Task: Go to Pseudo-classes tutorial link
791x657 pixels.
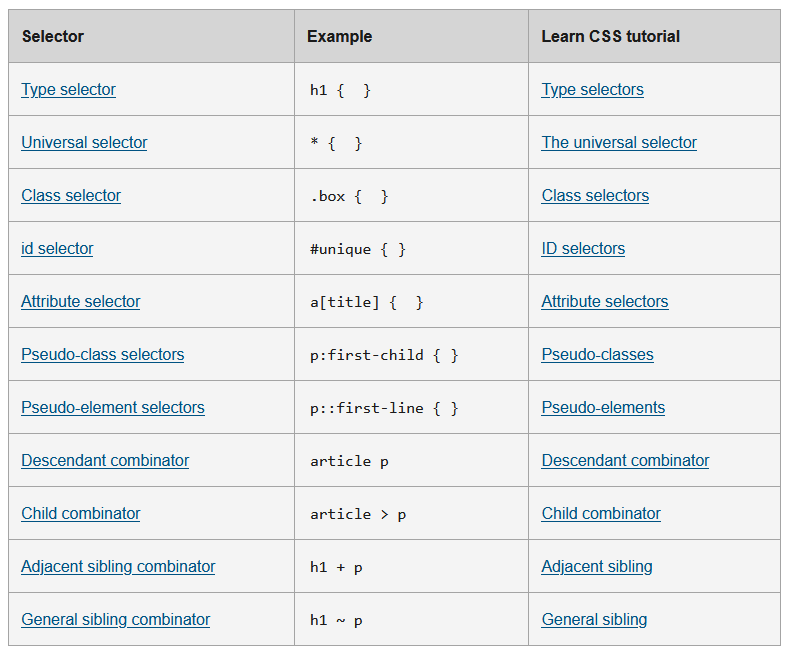Action: click(598, 355)
